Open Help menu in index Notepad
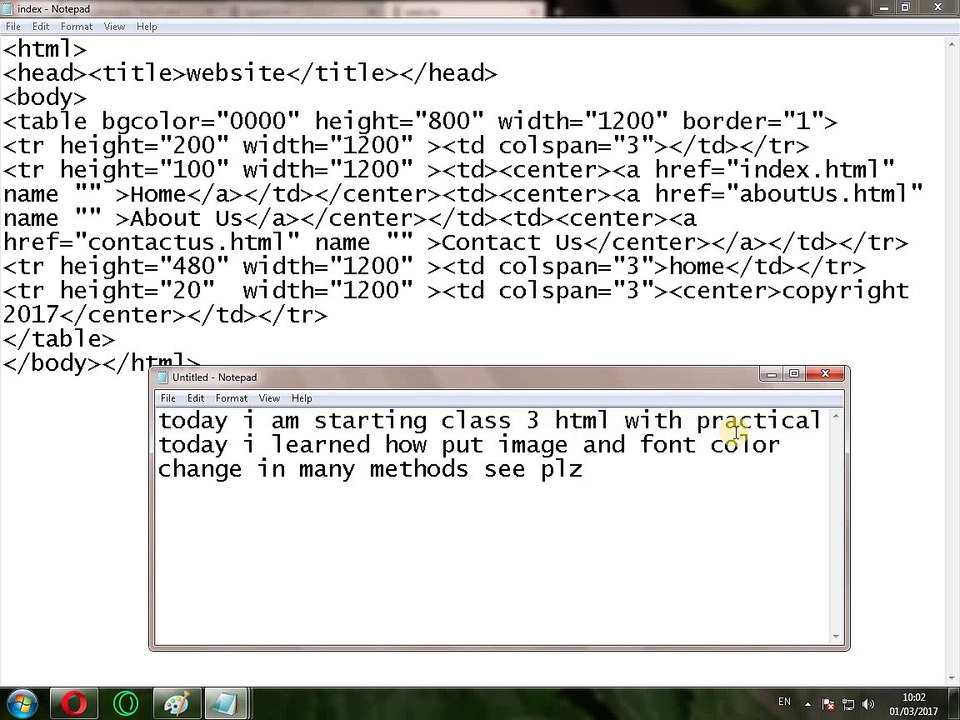Viewport: 960px width, 720px height. (x=146, y=26)
